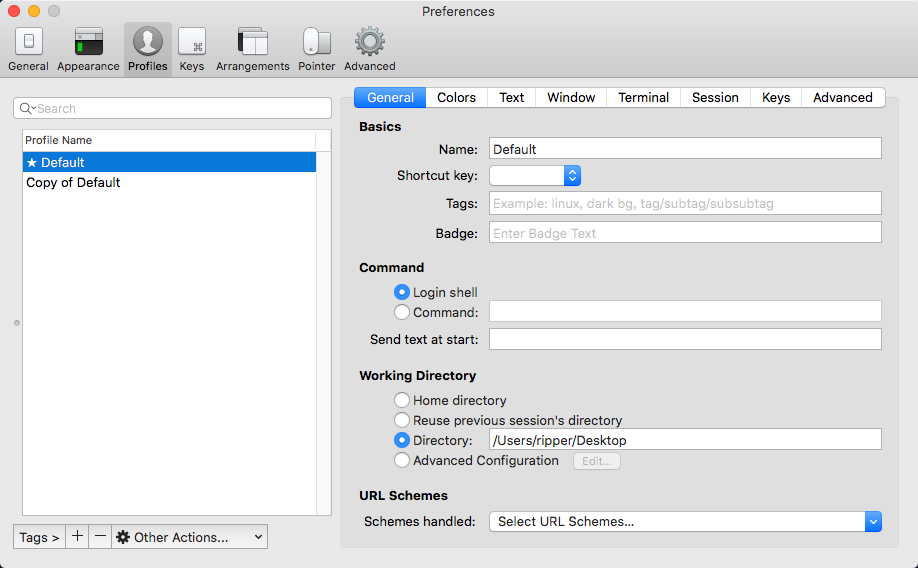Click the Badge text field
This screenshot has width=918, height=568.
(685, 233)
